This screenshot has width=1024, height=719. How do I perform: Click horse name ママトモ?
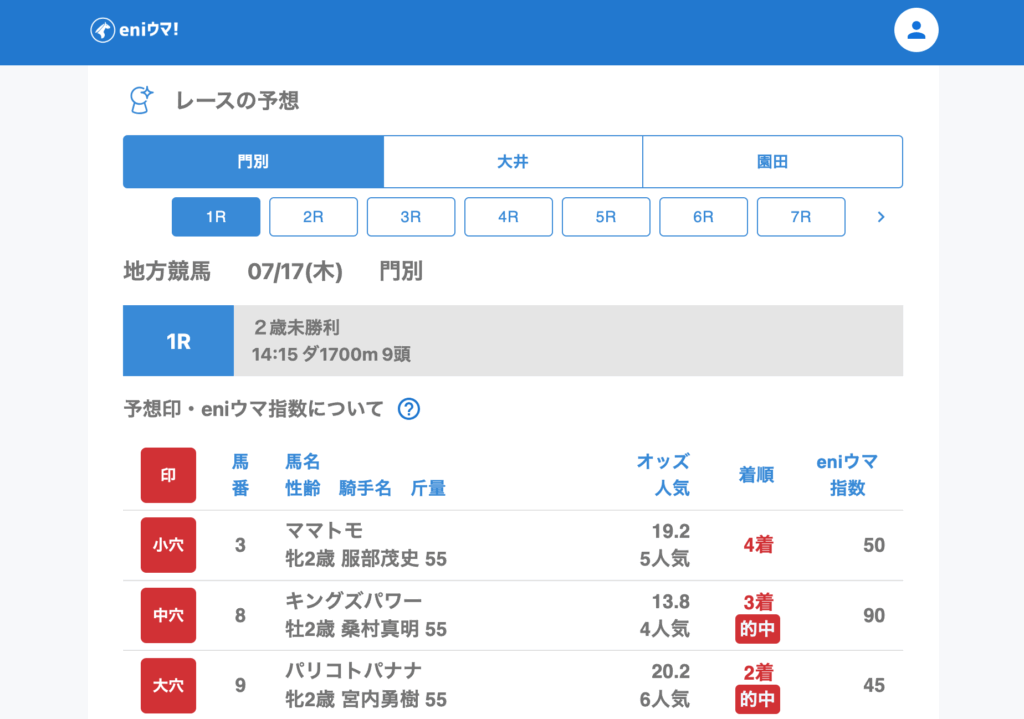coord(324,530)
